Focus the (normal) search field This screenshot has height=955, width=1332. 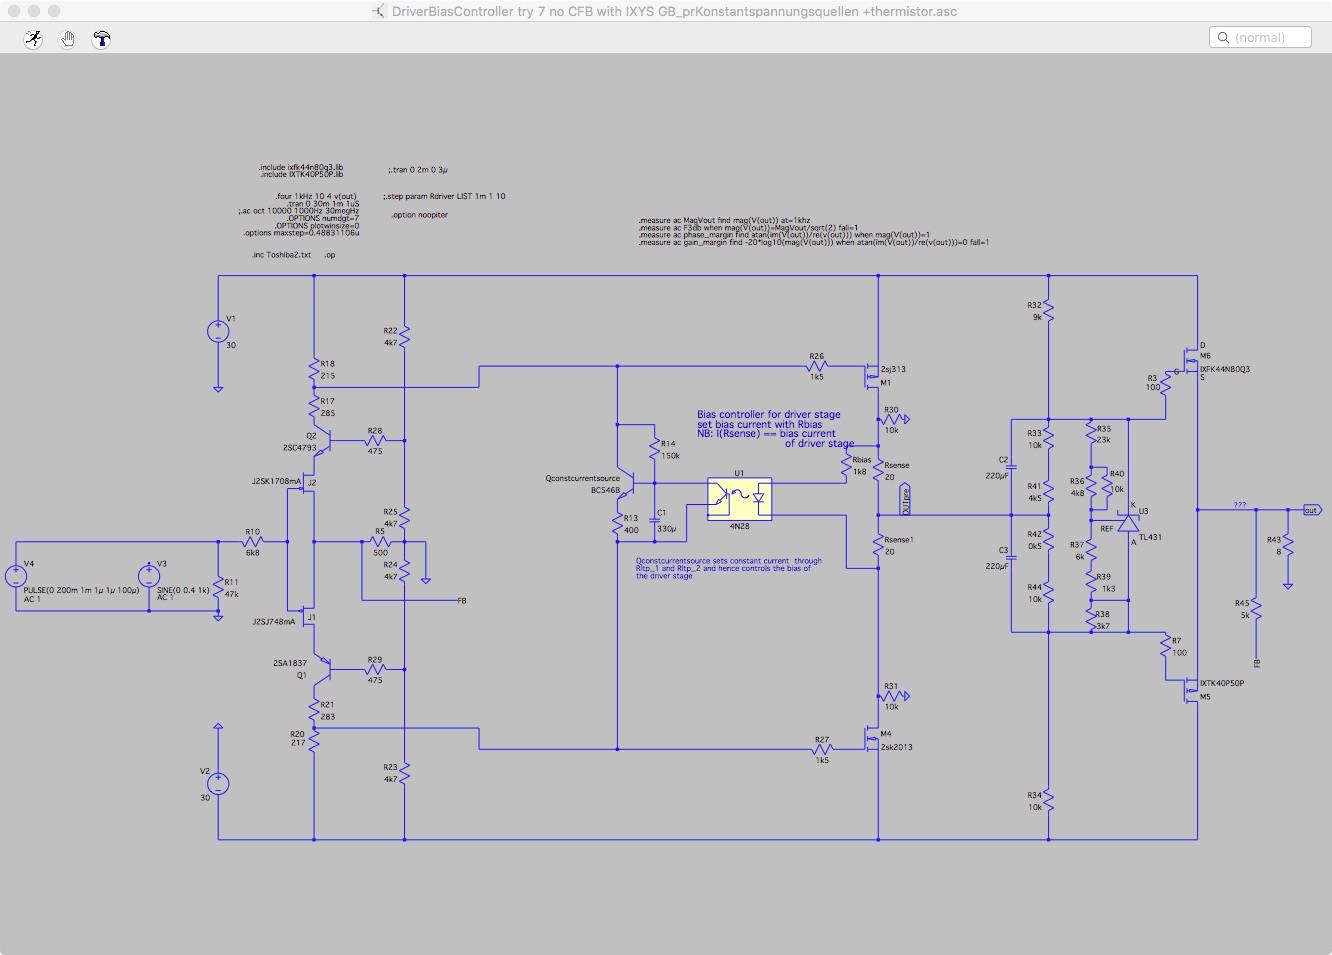pos(1260,38)
